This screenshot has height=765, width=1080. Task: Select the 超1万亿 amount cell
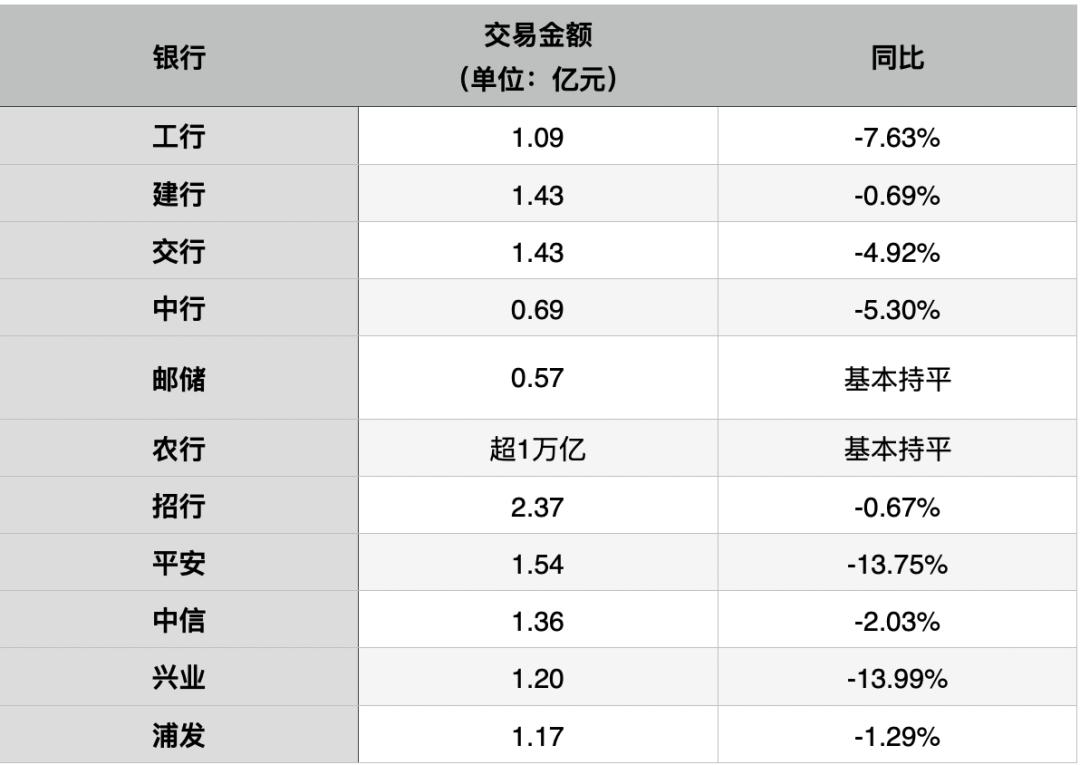(537, 449)
